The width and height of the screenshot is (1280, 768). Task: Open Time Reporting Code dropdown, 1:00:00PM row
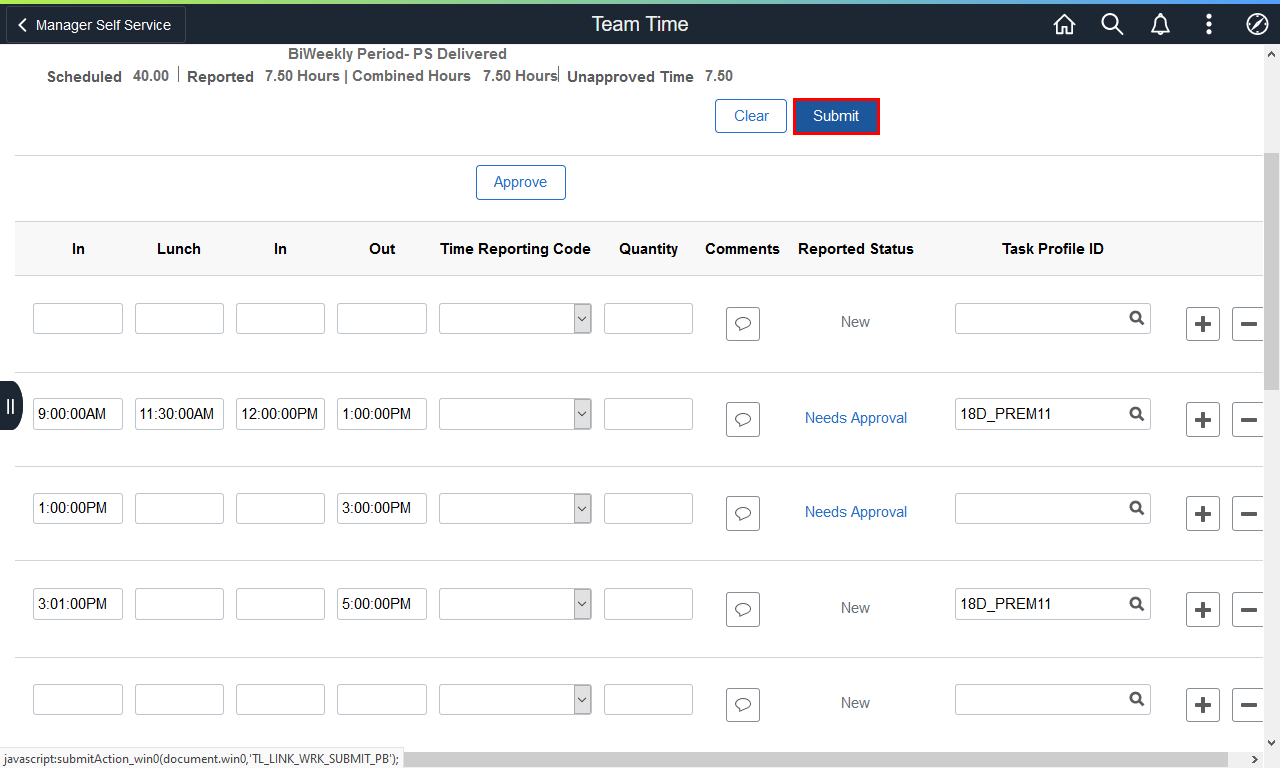515,508
